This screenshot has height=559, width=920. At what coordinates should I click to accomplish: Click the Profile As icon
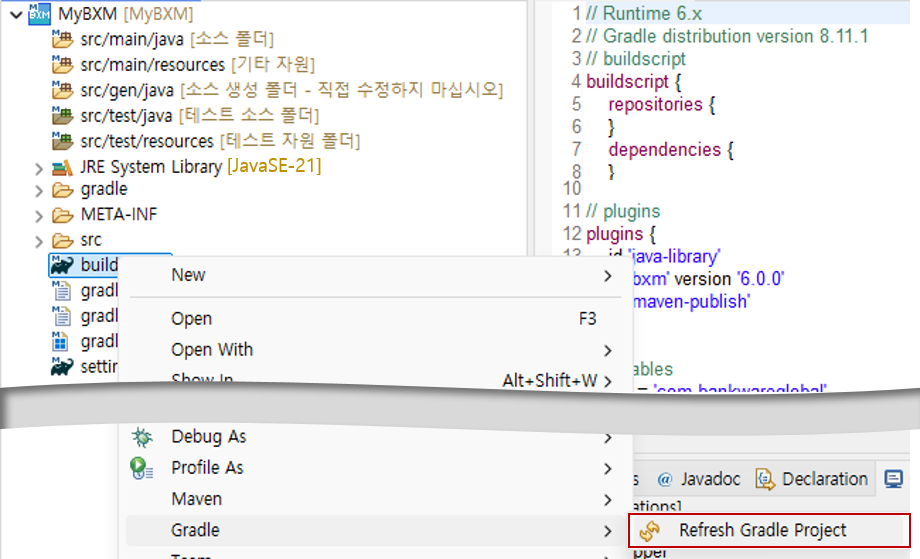[x=141, y=469]
